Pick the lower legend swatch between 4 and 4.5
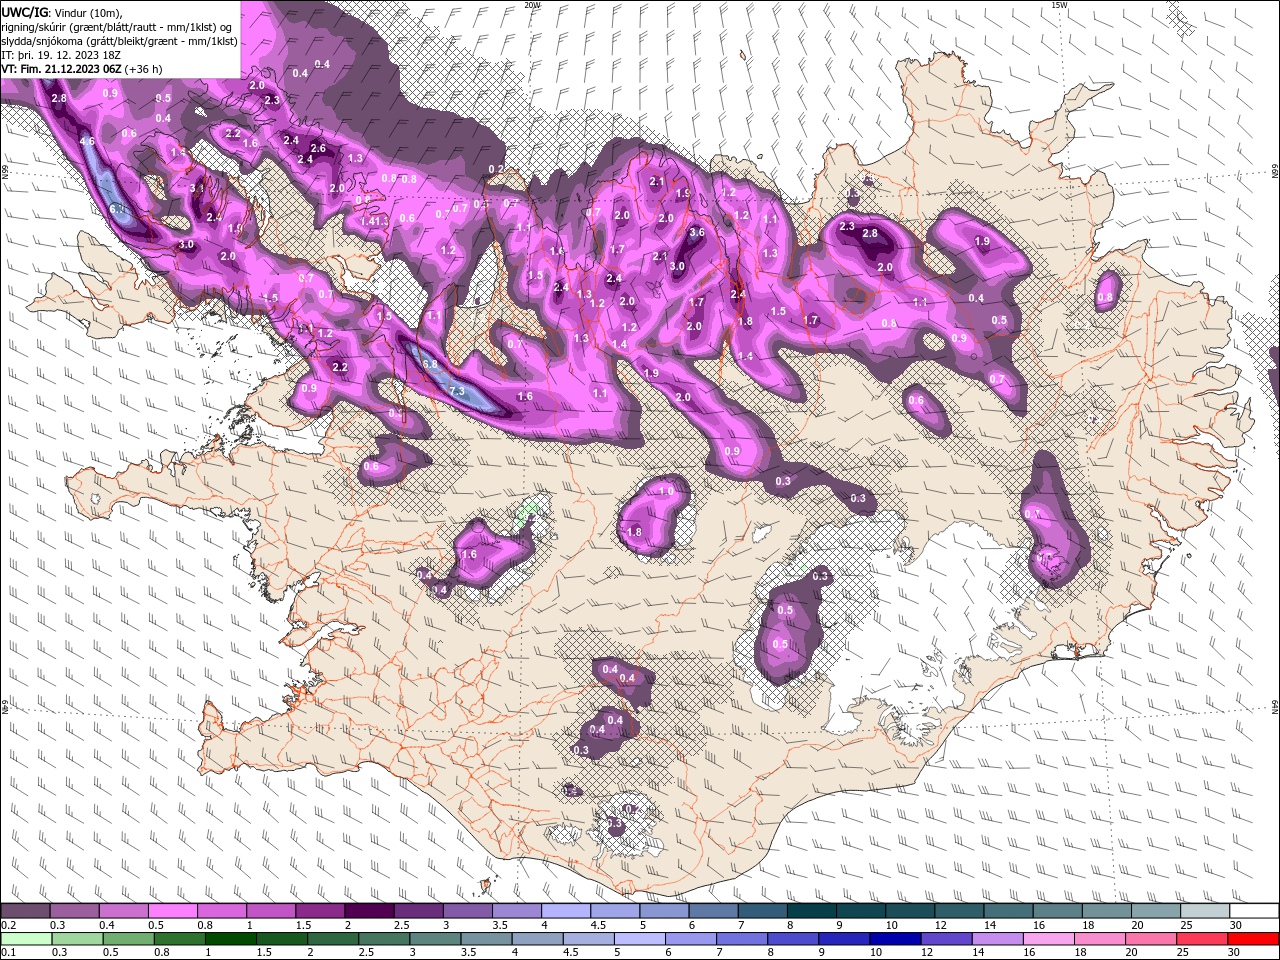This screenshot has height=960, width=1280. pyautogui.click(x=535, y=938)
